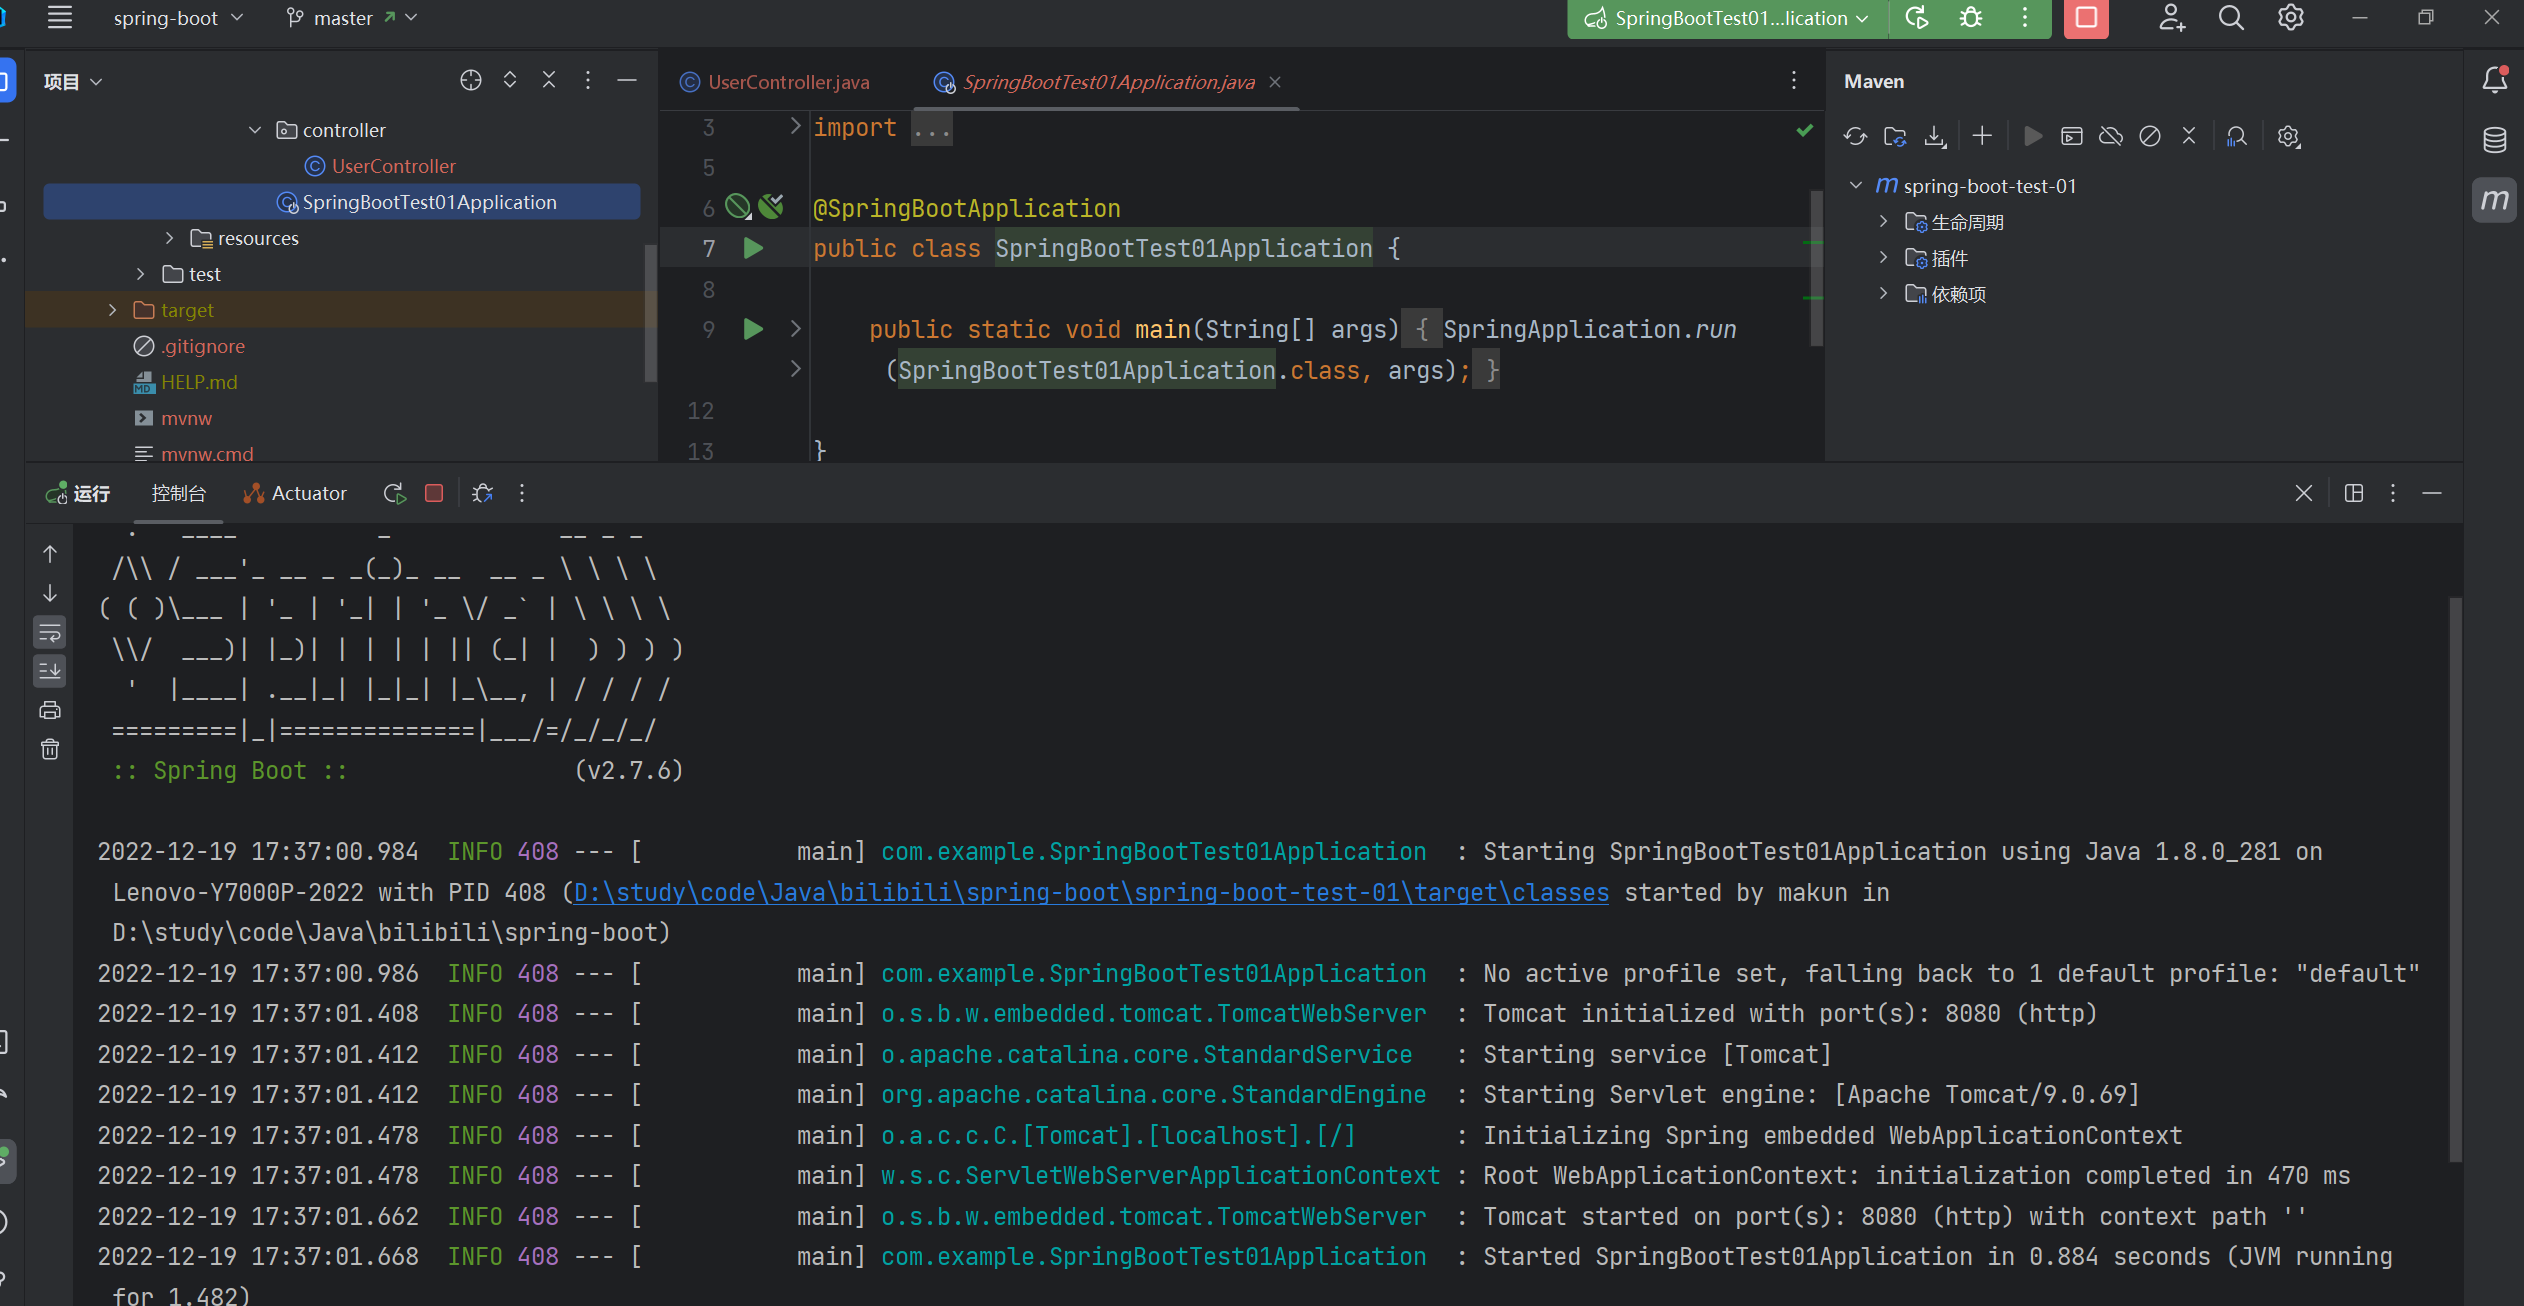This screenshot has width=2524, height=1306.
Task: Switch to SpringBootTest01Application.java editor tab
Action: point(1096,82)
